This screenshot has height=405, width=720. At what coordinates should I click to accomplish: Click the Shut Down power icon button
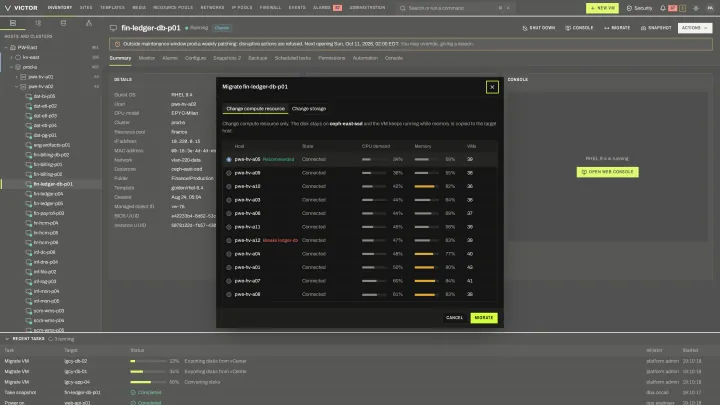tap(539, 28)
